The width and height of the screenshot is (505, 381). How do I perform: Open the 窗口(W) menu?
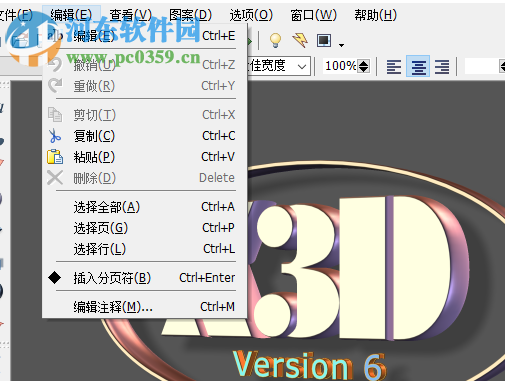[x=313, y=15]
